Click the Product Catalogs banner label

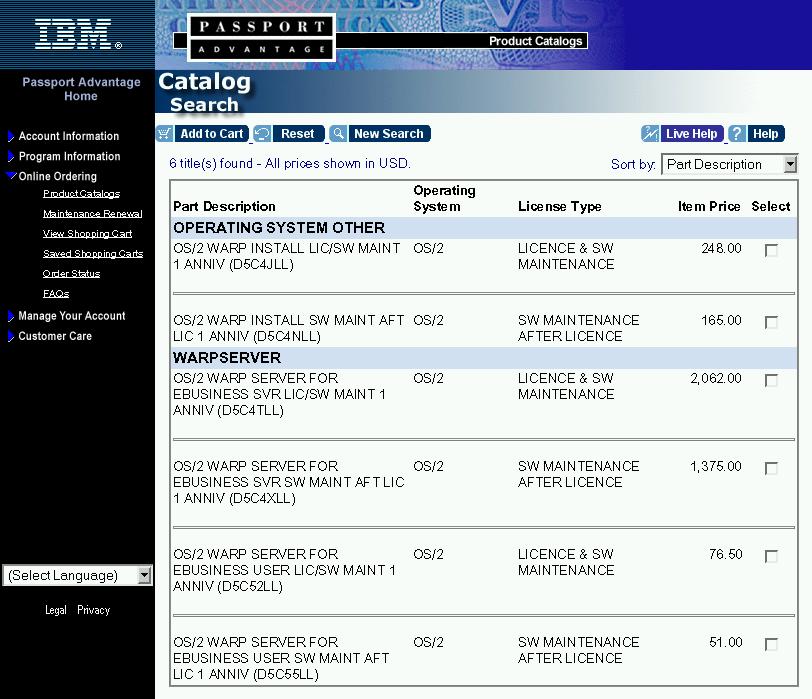tap(535, 41)
